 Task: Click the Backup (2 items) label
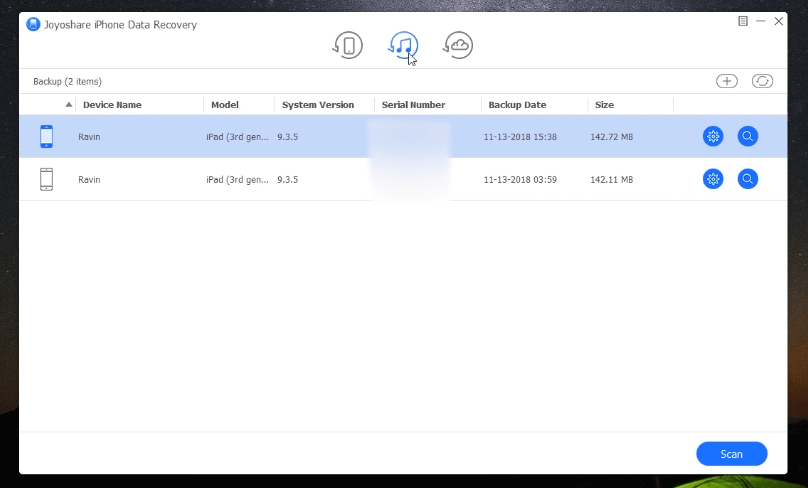[x=68, y=81]
